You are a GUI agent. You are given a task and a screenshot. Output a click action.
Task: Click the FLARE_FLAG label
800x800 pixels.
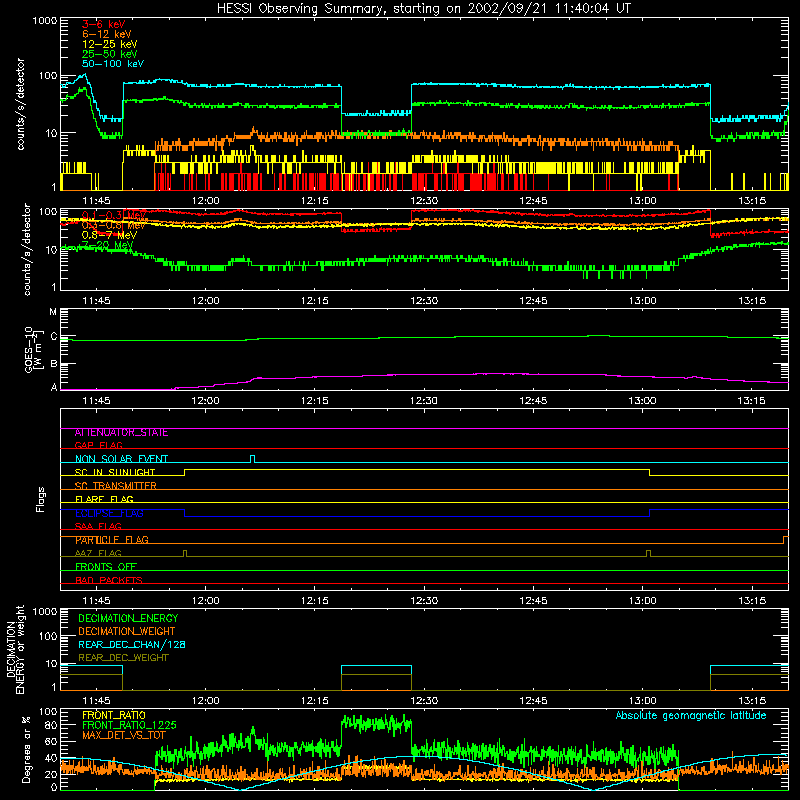[x=104, y=499]
